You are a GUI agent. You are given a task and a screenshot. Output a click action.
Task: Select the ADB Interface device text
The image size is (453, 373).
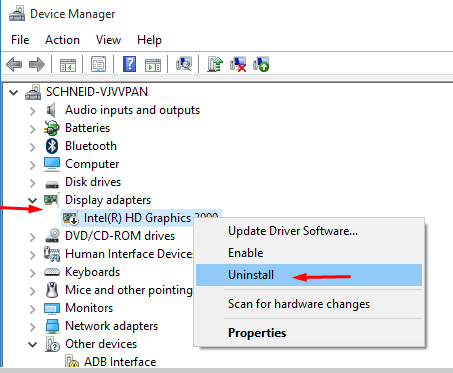point(120,362)
